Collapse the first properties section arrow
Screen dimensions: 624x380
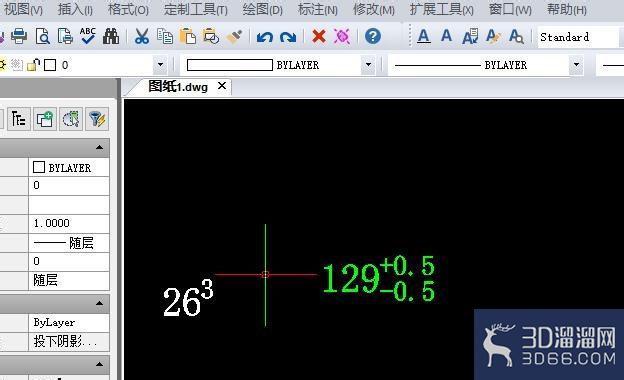point(99,147)
